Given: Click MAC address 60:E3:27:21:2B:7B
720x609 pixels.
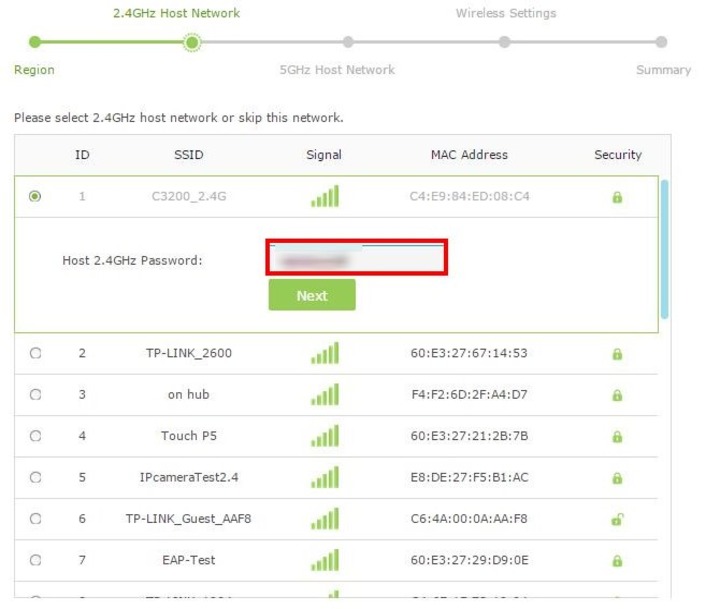Looking at the screenshot, I should tap(469, 436).
